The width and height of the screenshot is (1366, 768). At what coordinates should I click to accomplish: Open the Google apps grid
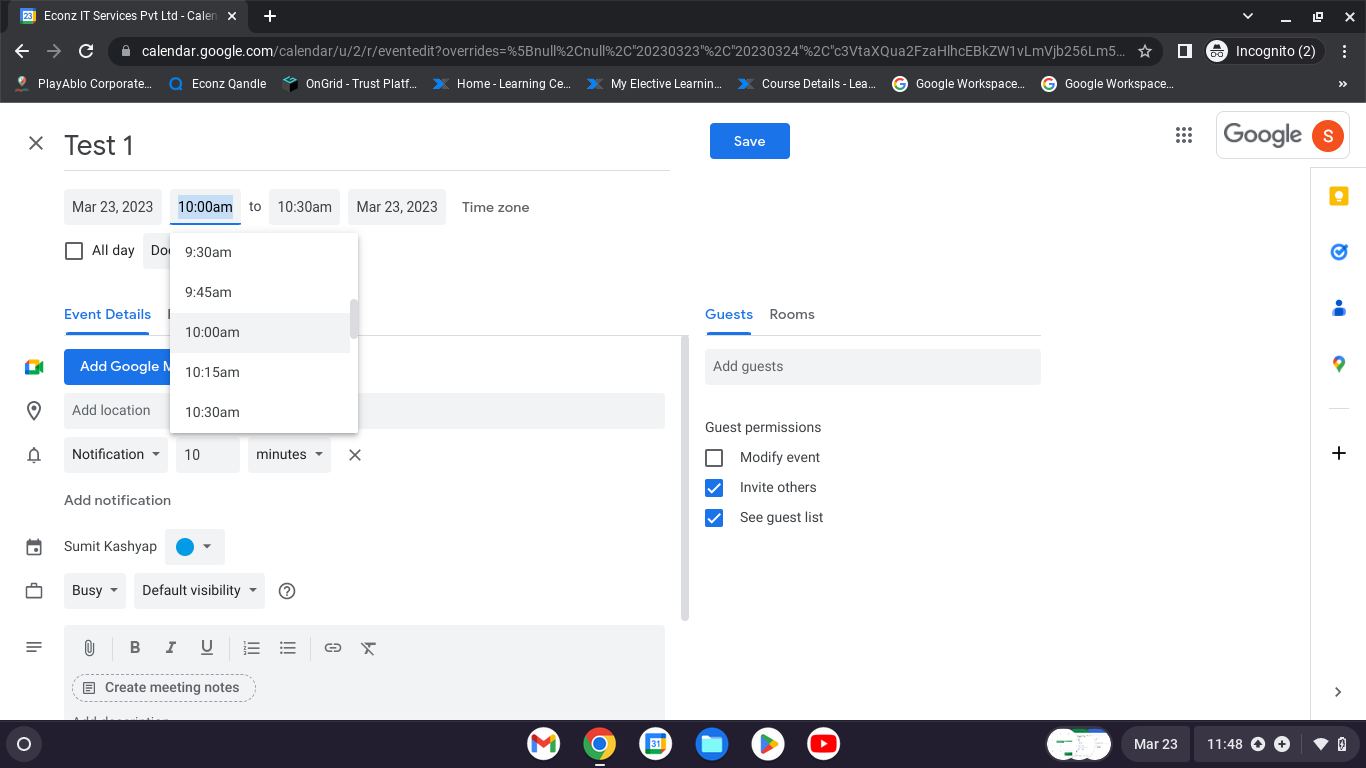pyautogui.click(x=1184, y=135)
